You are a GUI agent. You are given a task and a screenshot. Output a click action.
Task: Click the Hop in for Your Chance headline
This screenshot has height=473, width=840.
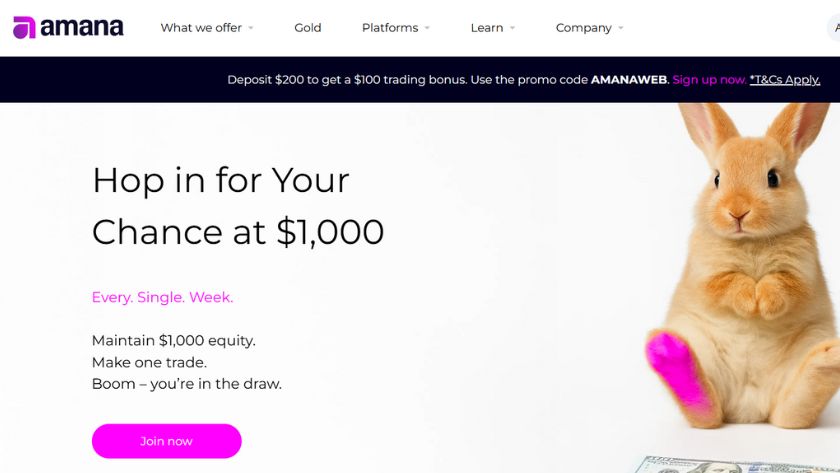pos(238,206)
